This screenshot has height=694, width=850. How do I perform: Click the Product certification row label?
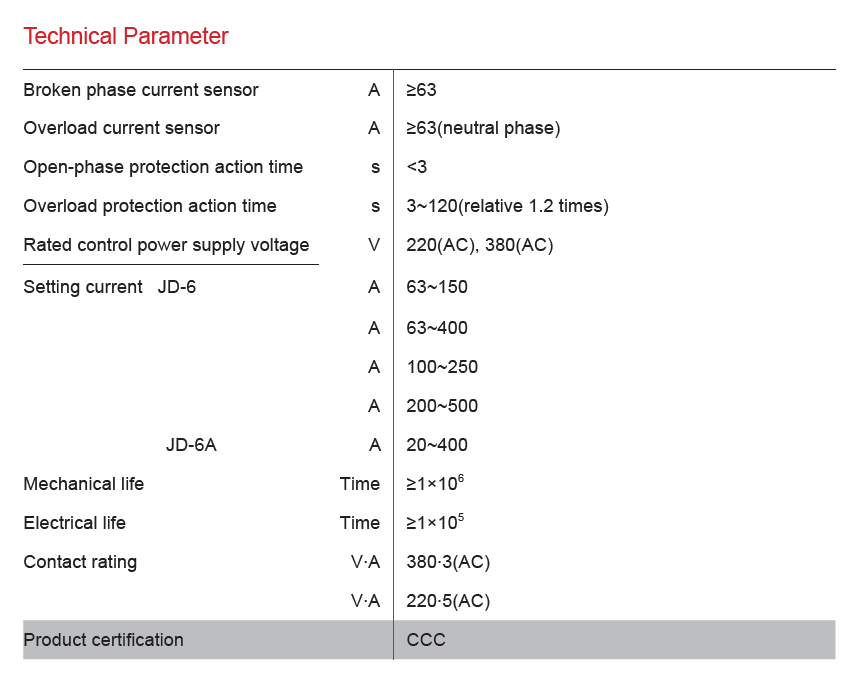pyautogui.click(x=104, y=640)
